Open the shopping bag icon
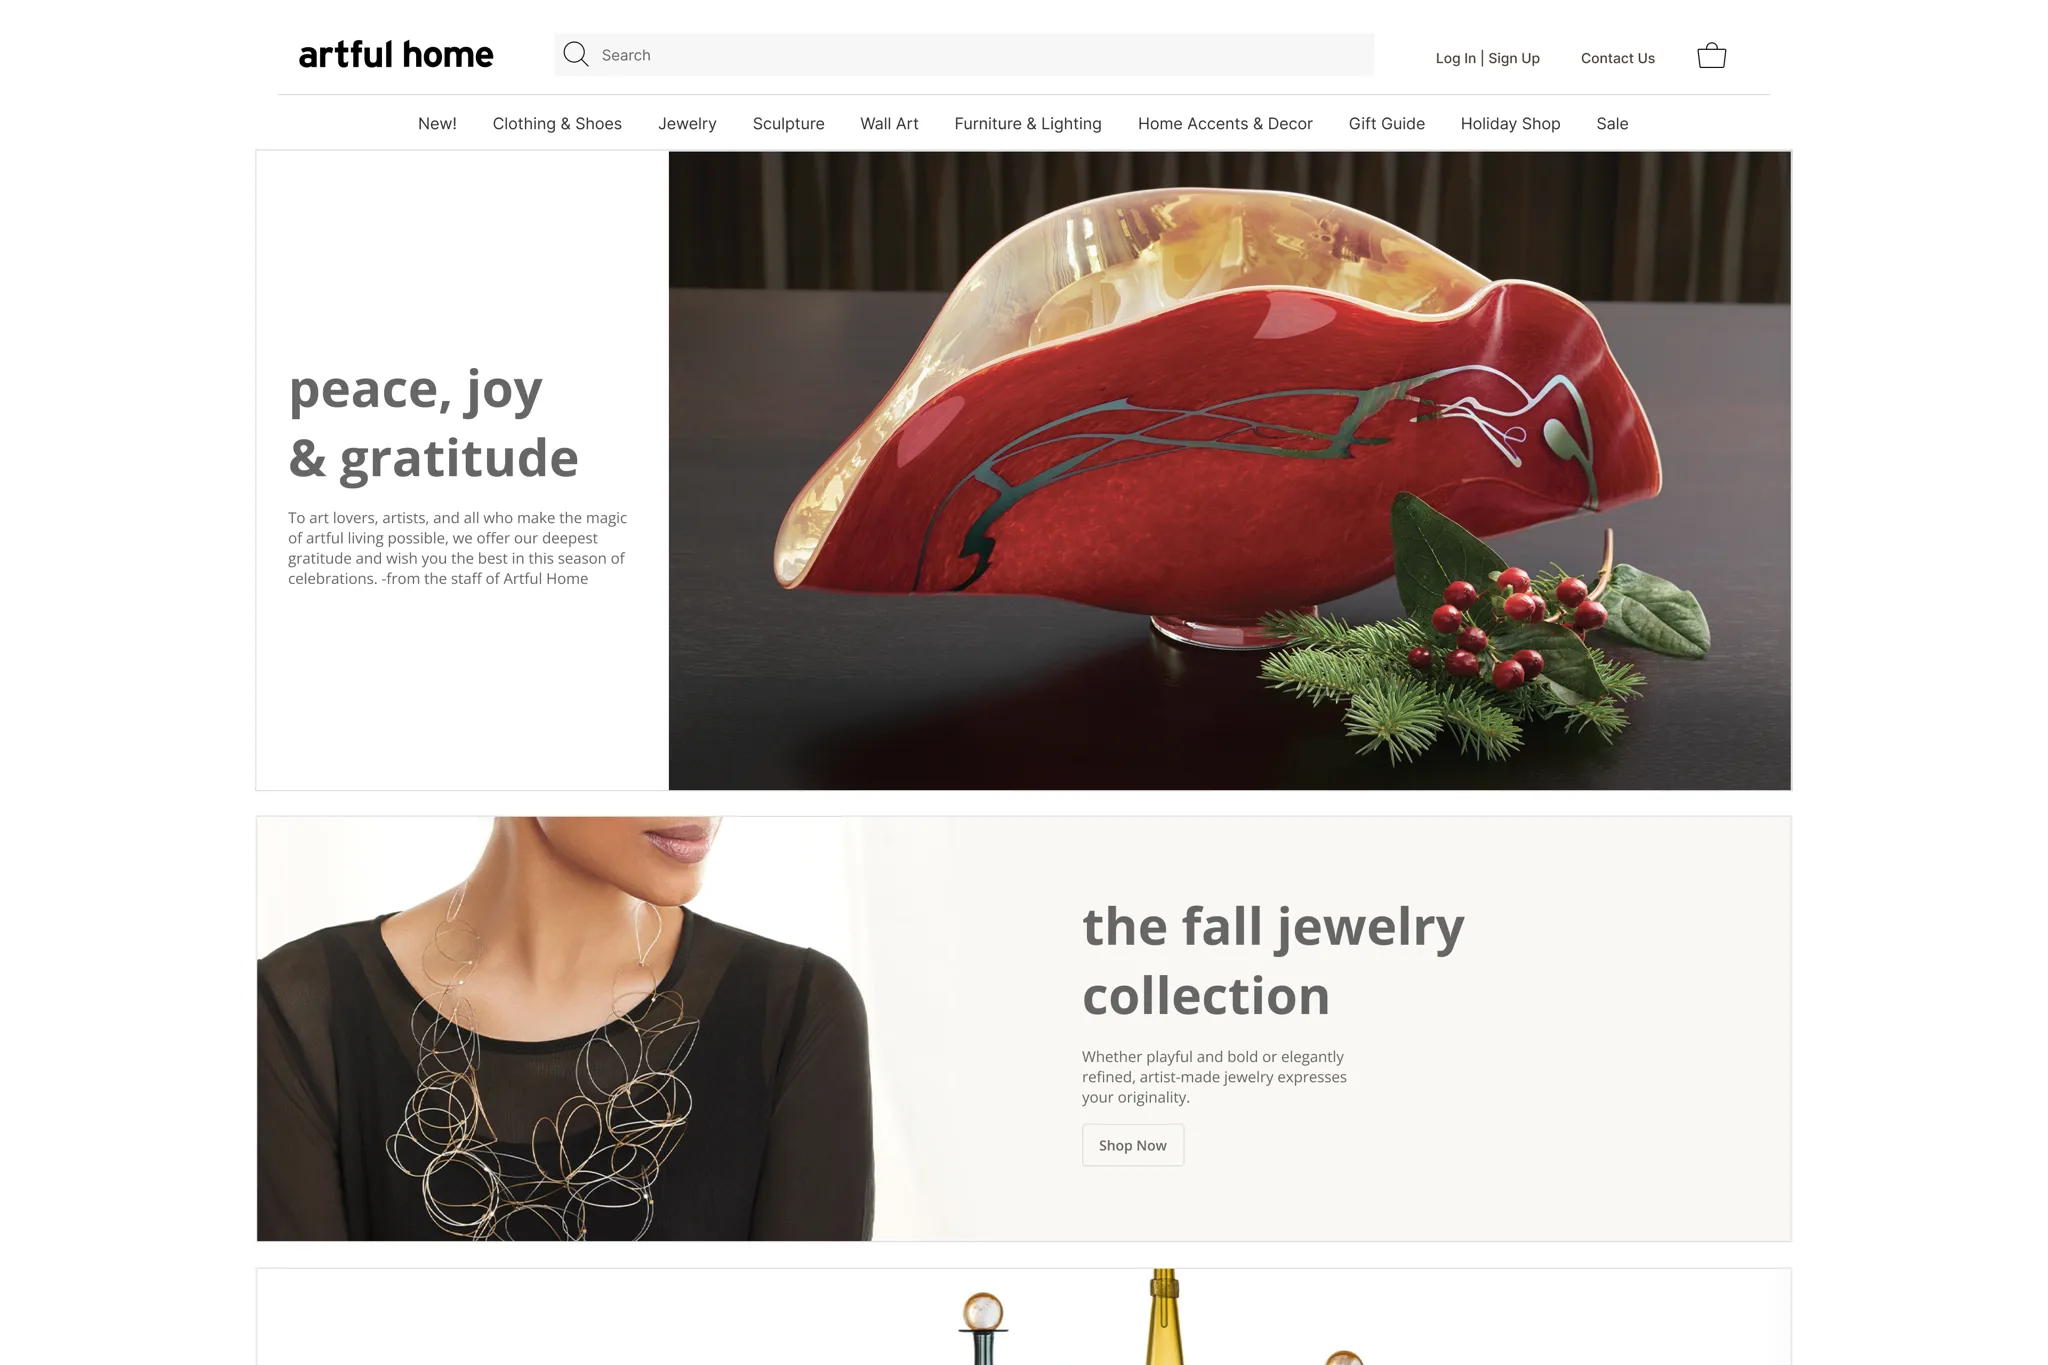Screen dimensions: 2048x1365 pyautogui.click(x=1711, y=55)
